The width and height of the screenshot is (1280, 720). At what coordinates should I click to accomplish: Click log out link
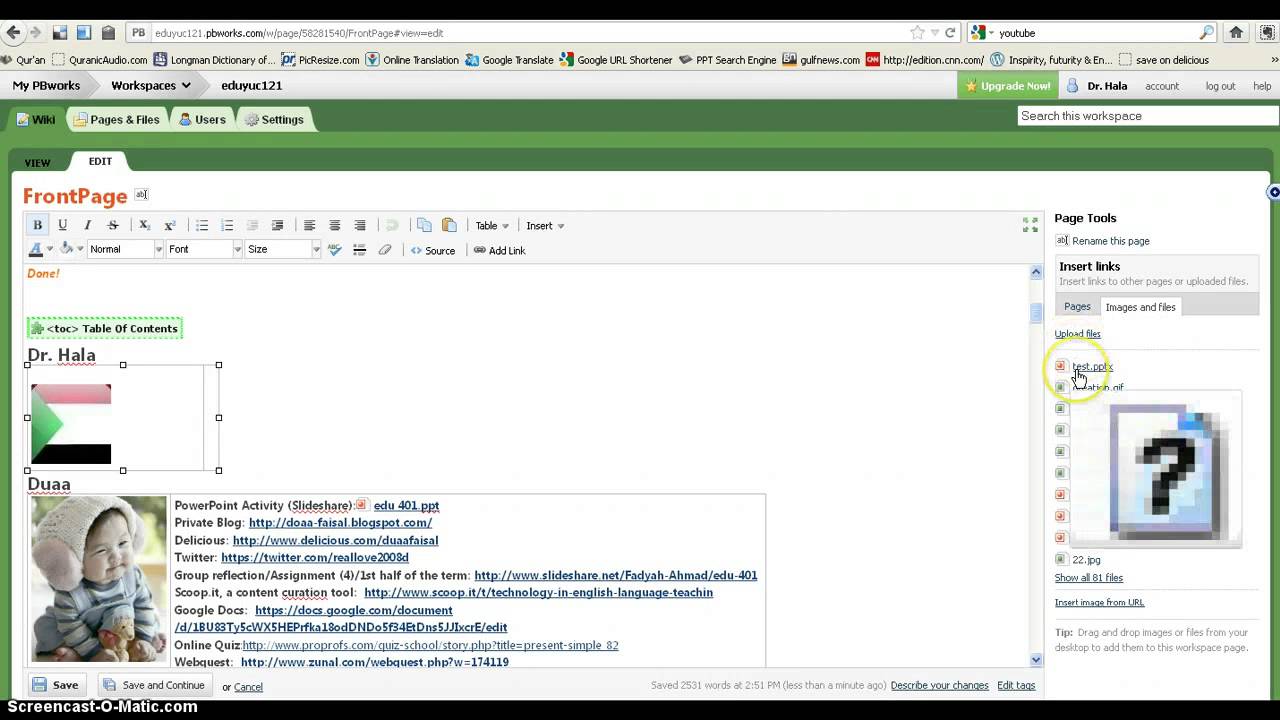click(x=1220, y=86)
